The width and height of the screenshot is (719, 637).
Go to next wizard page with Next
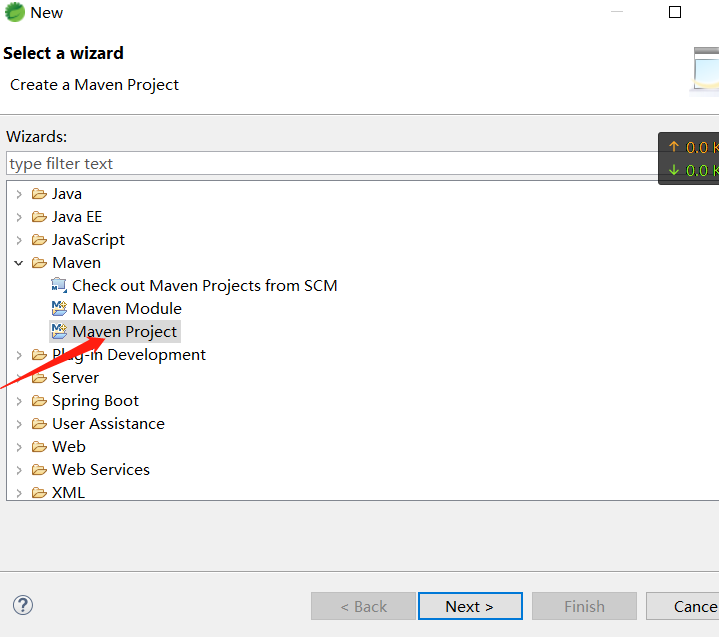point(470,606)
